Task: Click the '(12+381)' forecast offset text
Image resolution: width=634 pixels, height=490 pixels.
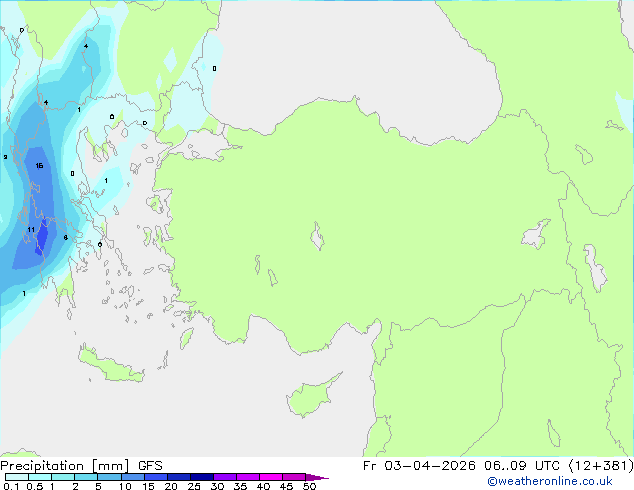Action: pos(601,466)
